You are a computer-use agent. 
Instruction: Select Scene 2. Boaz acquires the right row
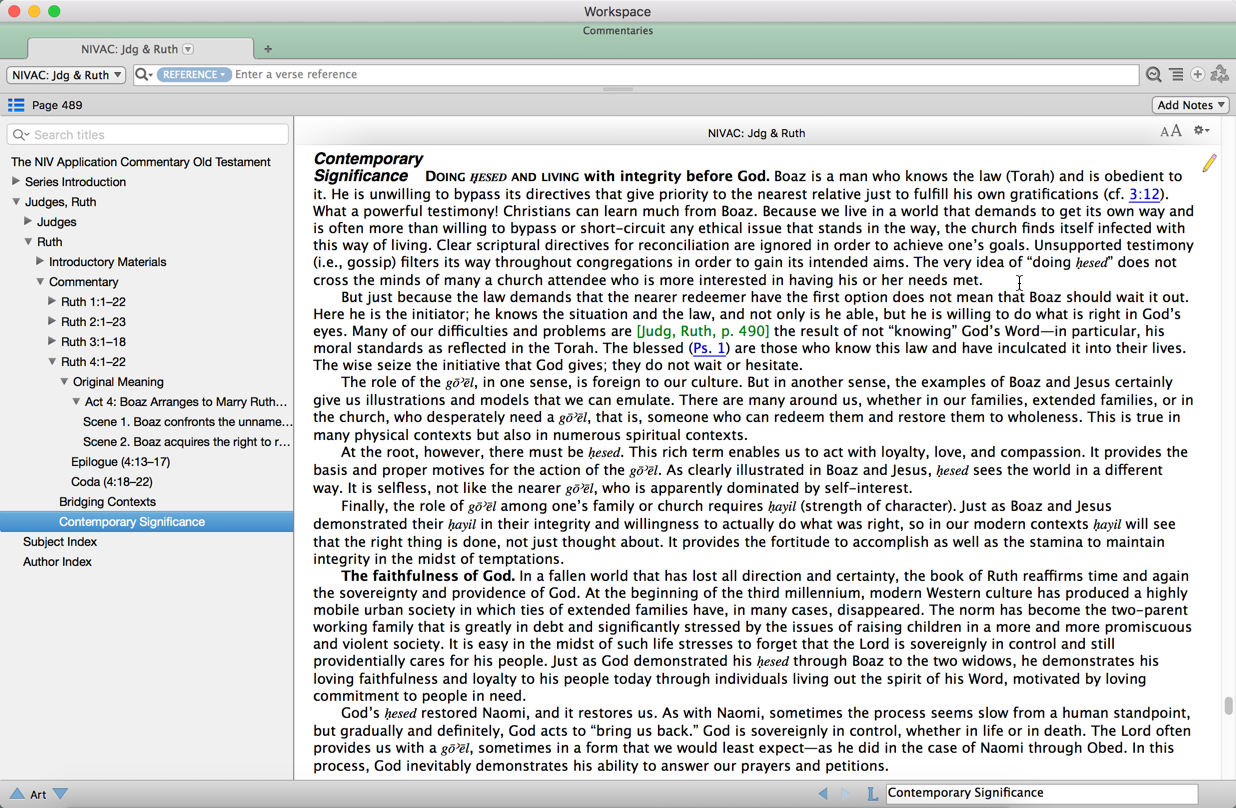(x=187, y=442)
